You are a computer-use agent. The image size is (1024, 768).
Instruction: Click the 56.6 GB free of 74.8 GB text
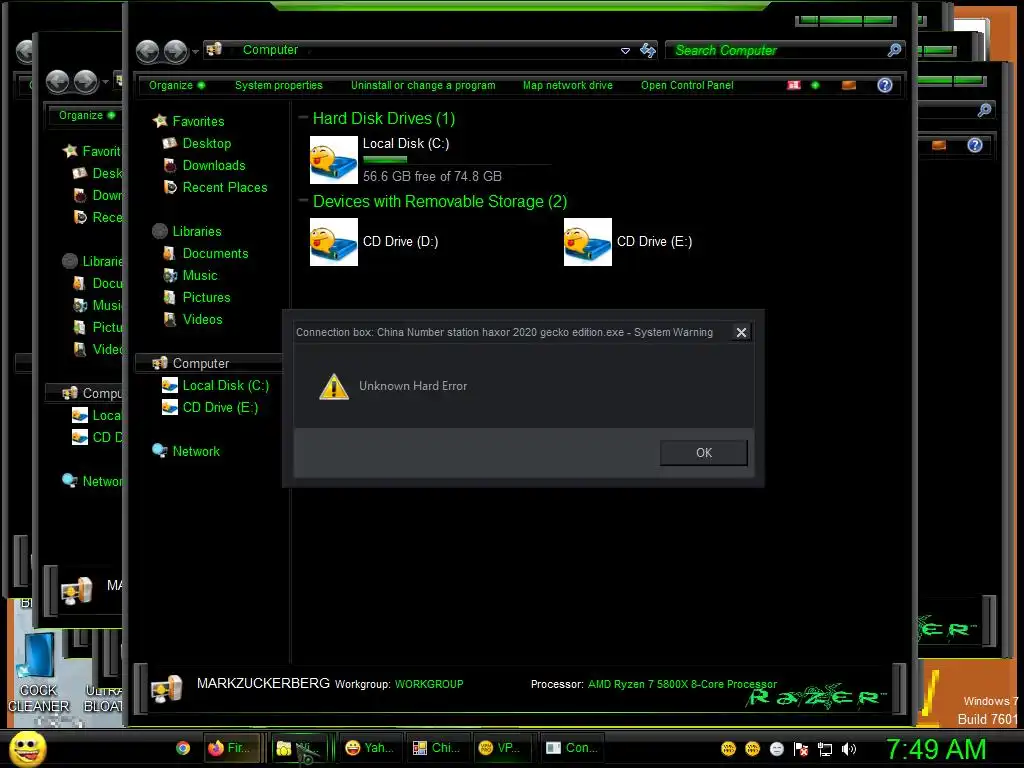tap(432, 176)
